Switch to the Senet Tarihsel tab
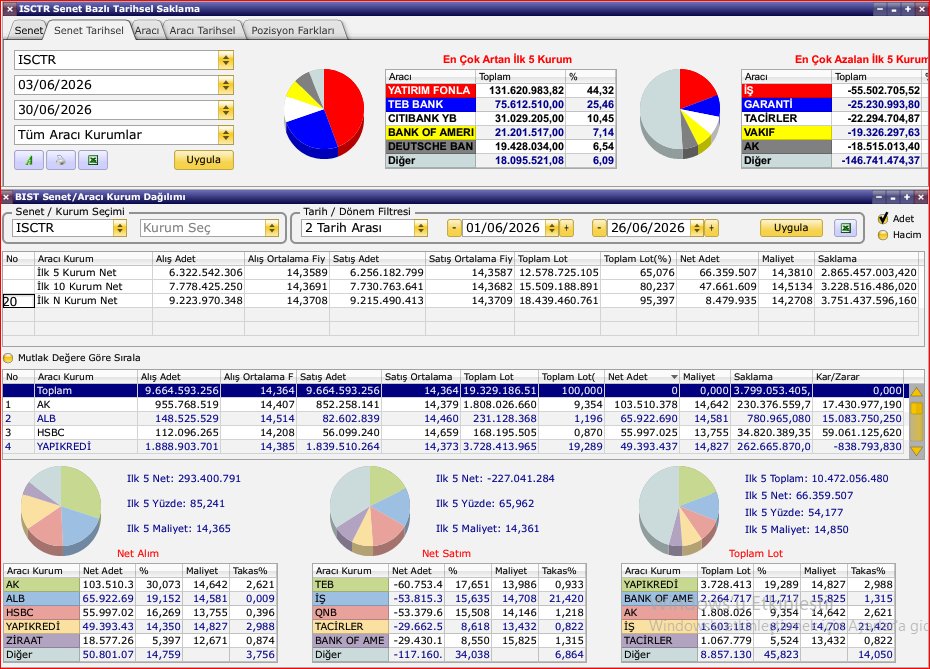Viewport: 930px width, 669px height. [x=88, y=30]
